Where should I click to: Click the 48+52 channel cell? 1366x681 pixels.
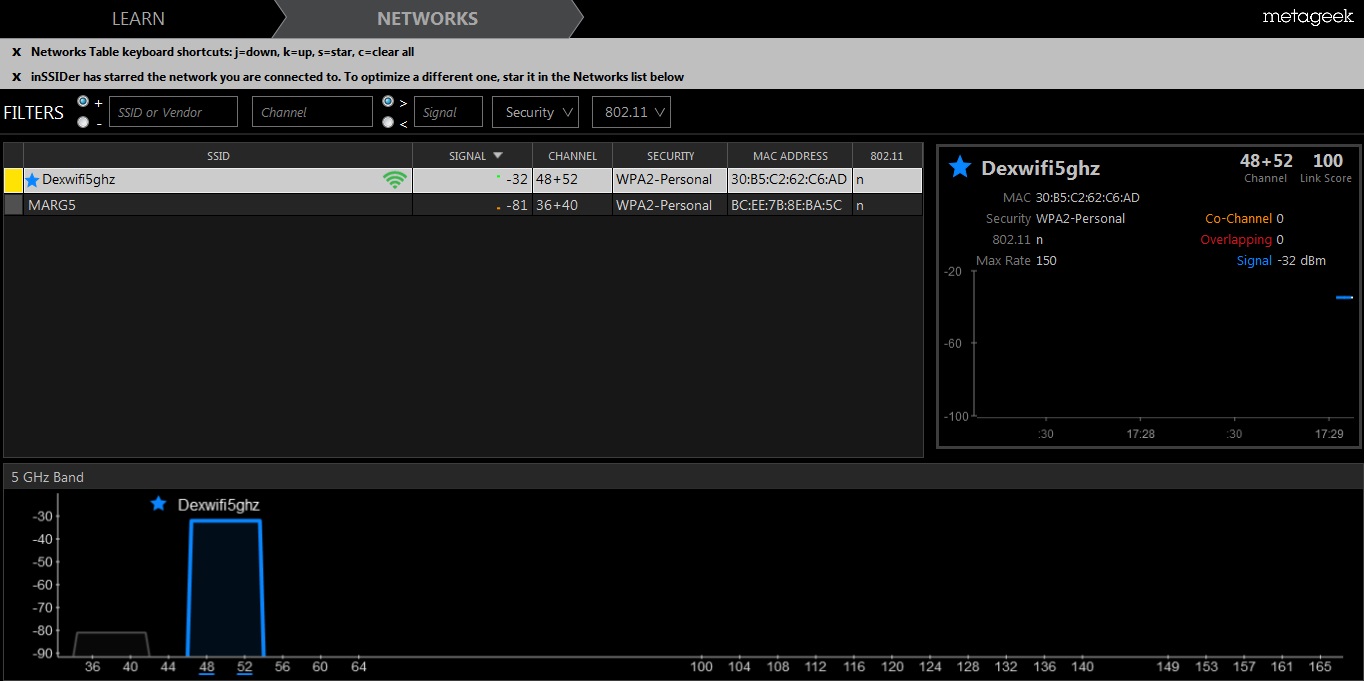[x=572, y=180]
